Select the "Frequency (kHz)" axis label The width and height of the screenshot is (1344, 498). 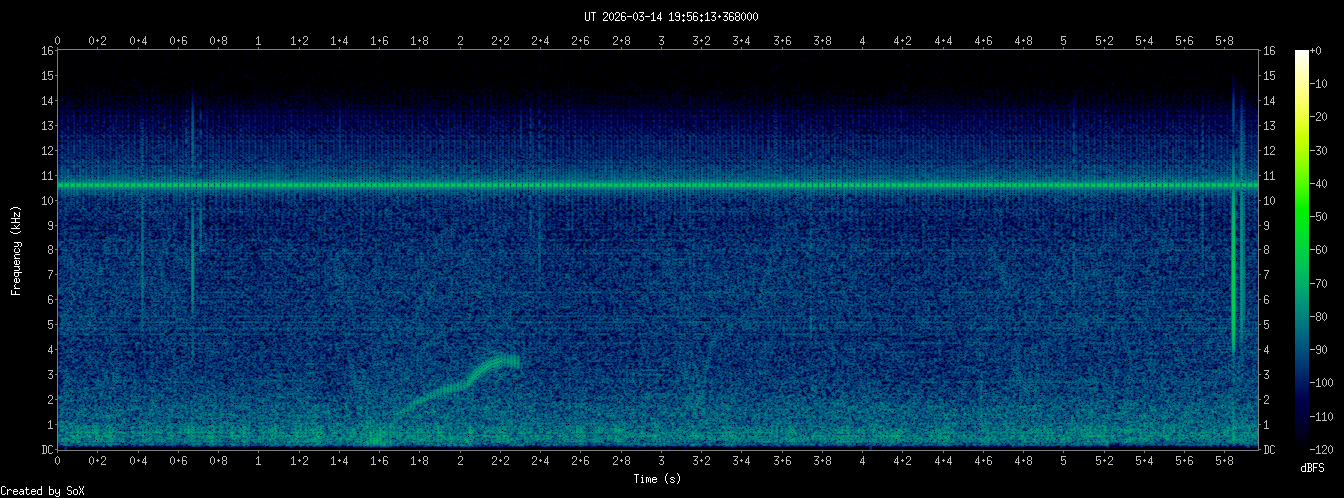point(16,249)
